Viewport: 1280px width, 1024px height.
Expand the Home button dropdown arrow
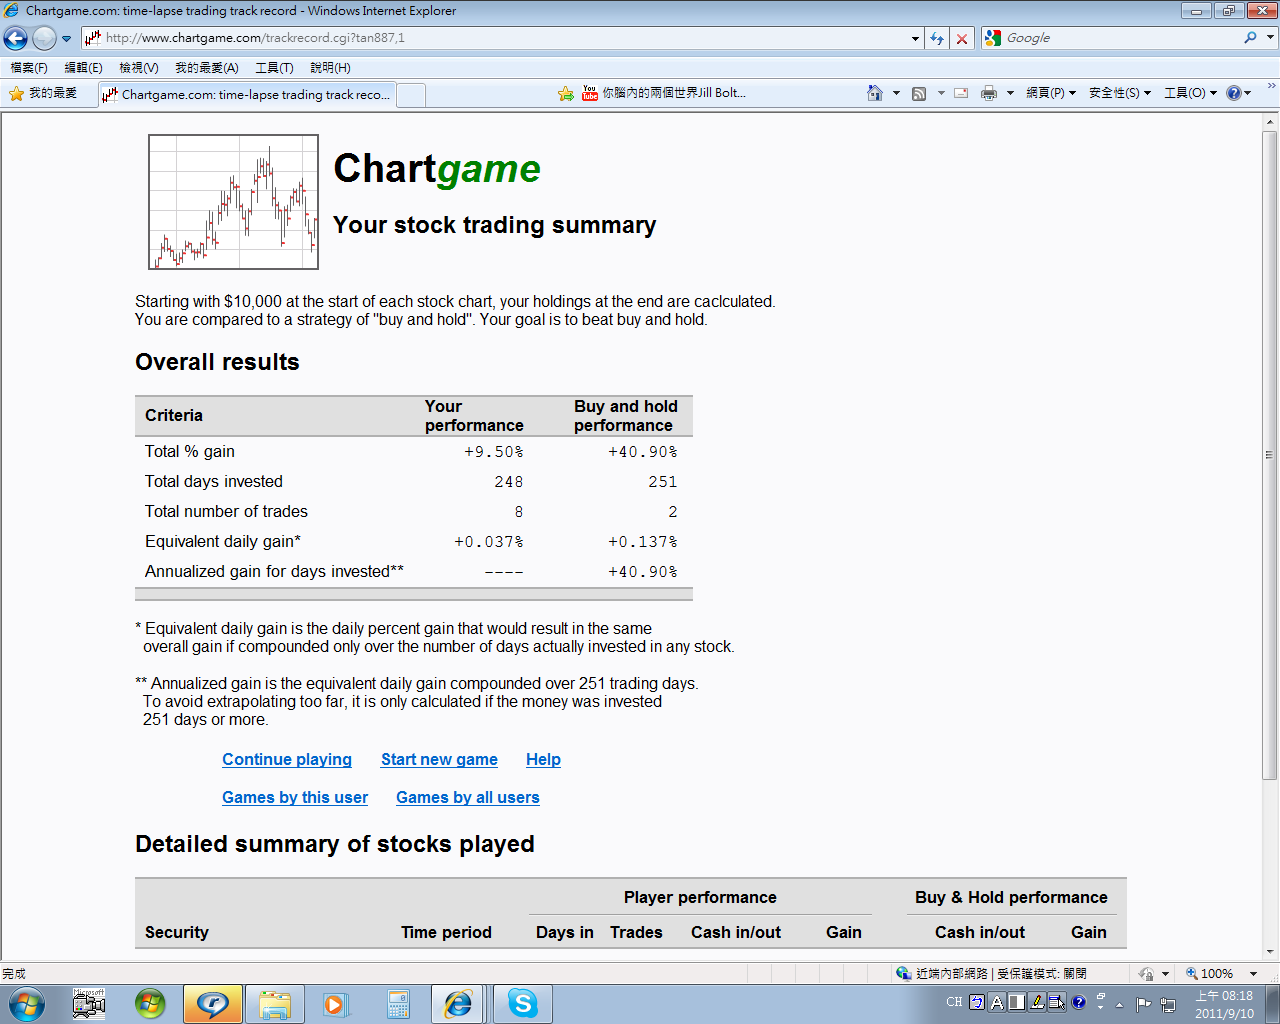(896, 93)
